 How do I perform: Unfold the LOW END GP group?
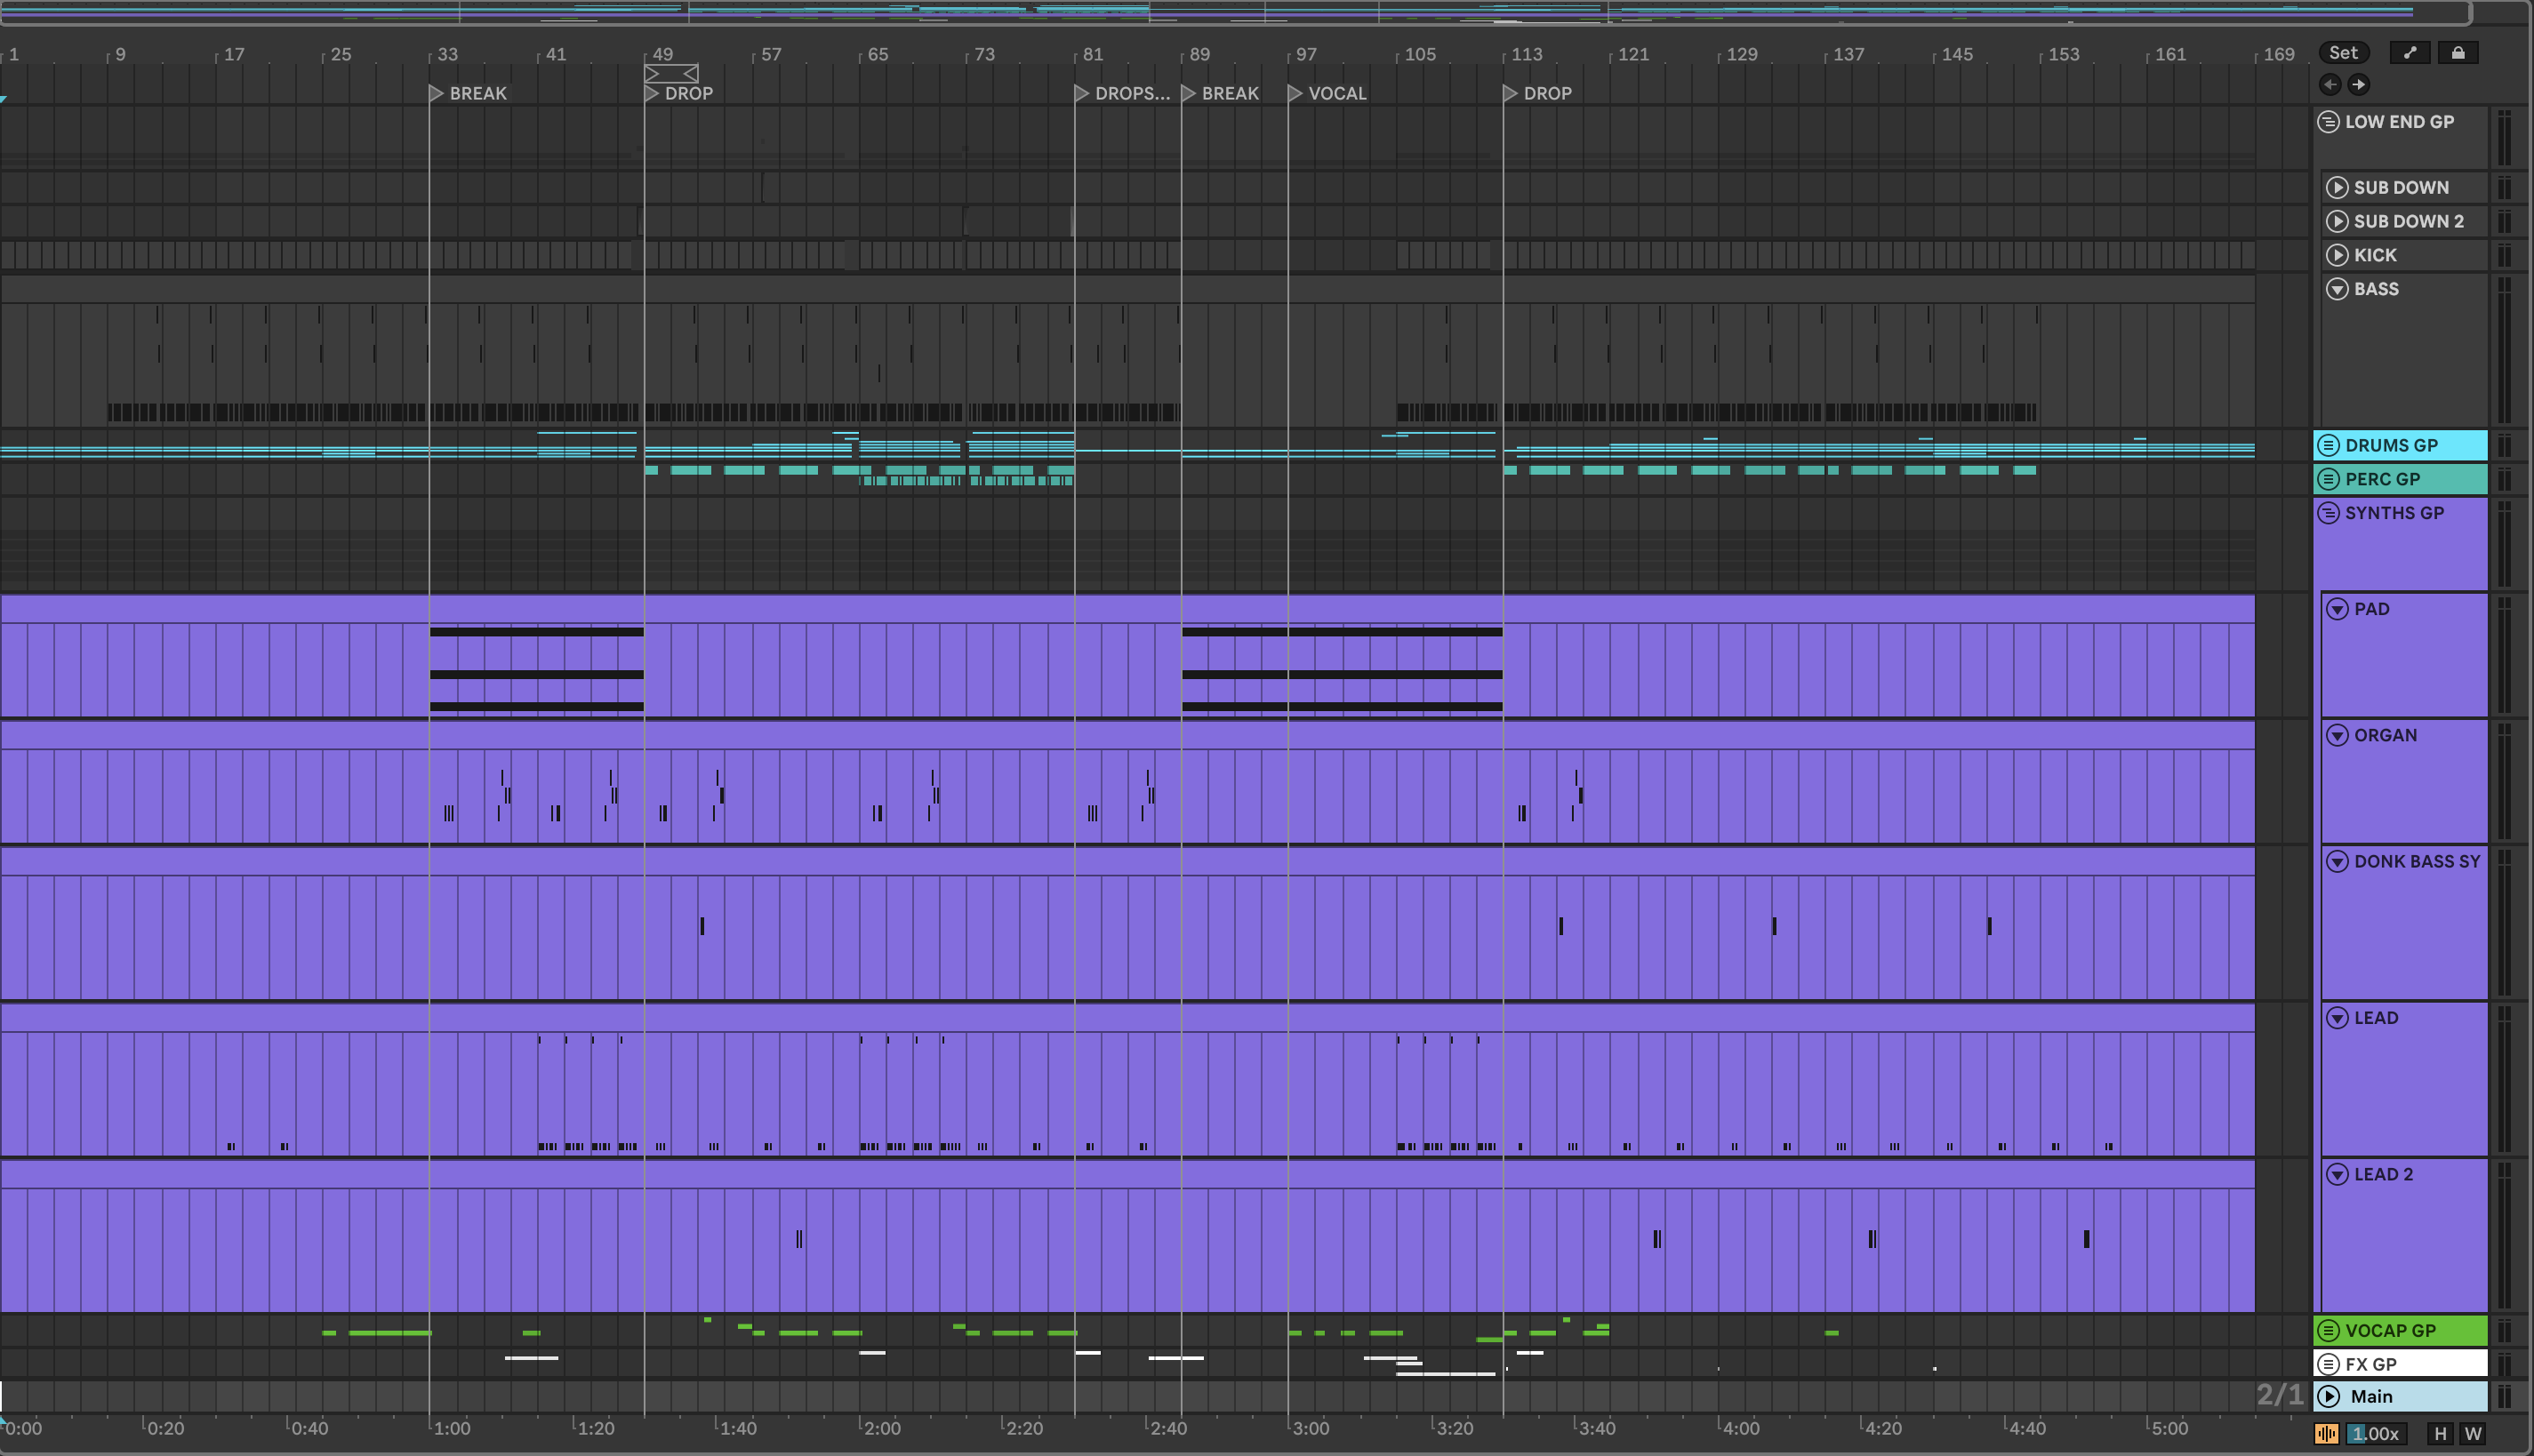[2328, 122]
